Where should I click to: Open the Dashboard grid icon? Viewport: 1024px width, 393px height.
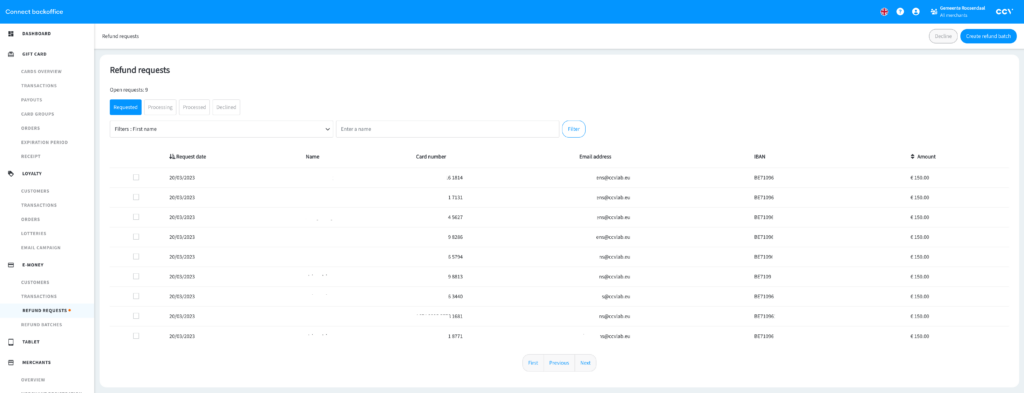[x=10, y=33]
